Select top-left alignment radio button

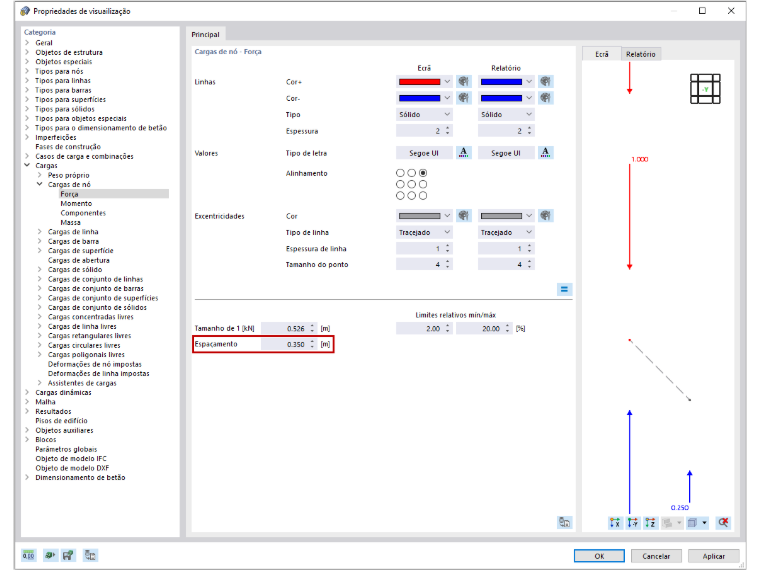pos(400,173)
